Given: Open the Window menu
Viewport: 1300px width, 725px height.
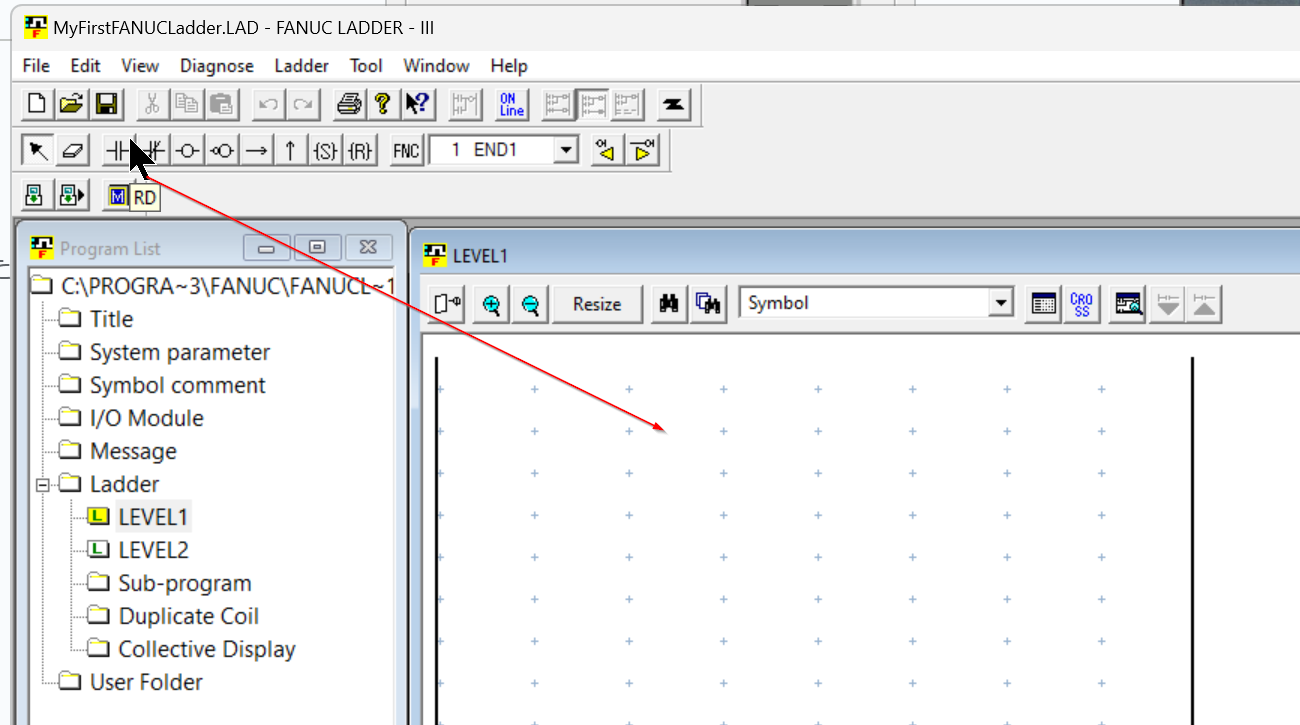Looking at the screenshot, I should click(x=436, y=66).
